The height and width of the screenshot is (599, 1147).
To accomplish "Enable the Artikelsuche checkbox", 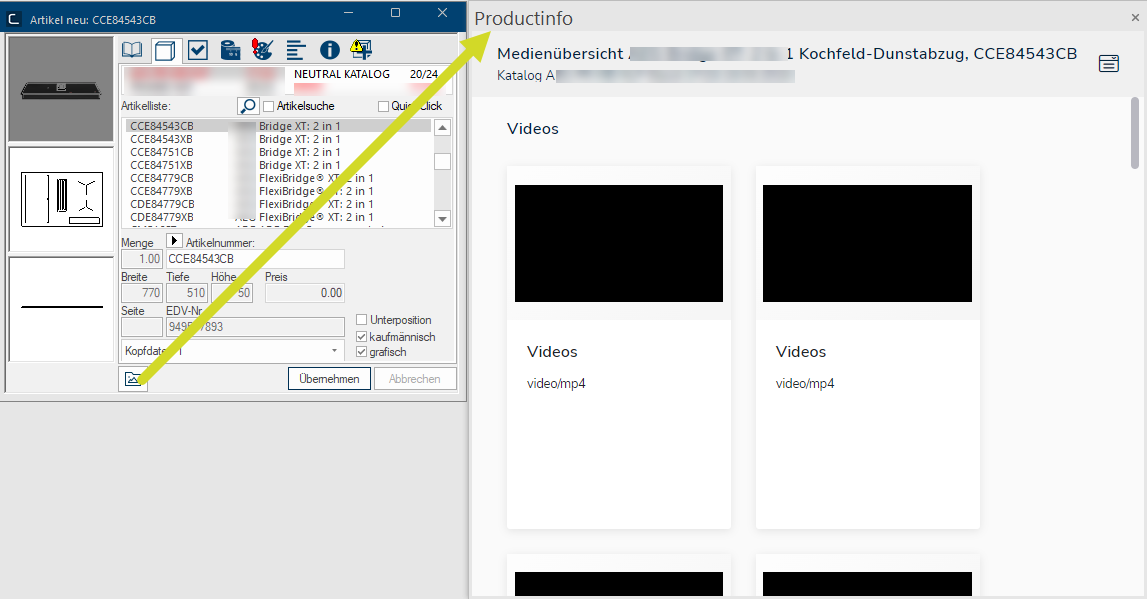I will pos(268,107).
